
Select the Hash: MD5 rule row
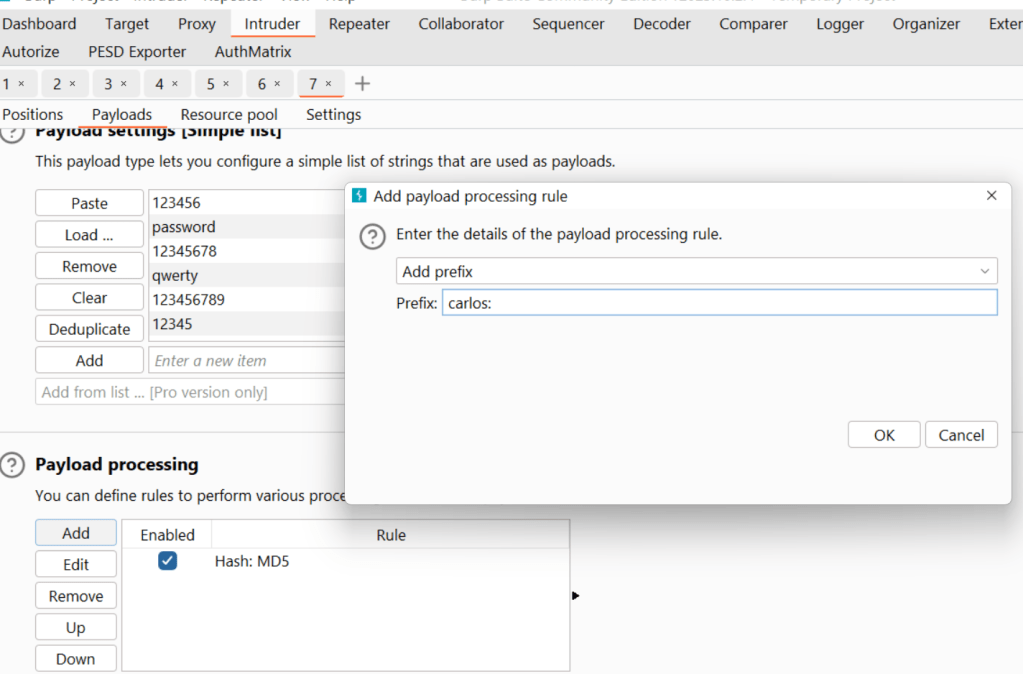[x=390, y=562]
